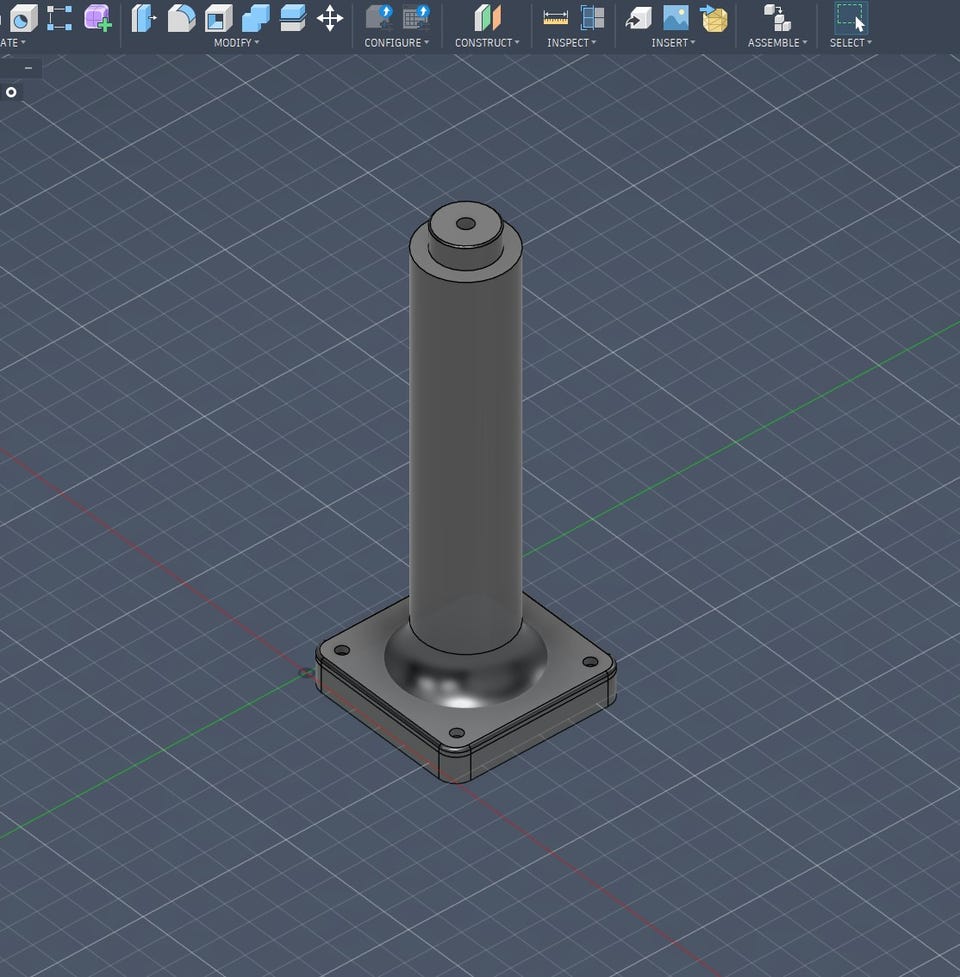Open the SELECT dropdown menu

tap(850, 42)
